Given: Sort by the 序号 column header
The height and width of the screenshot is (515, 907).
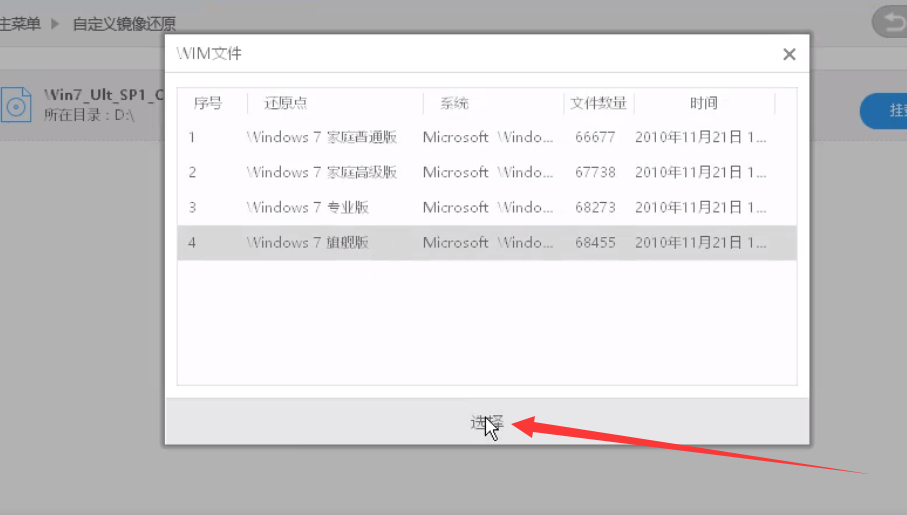Looking at the screenshot, I should click(207, 103).
